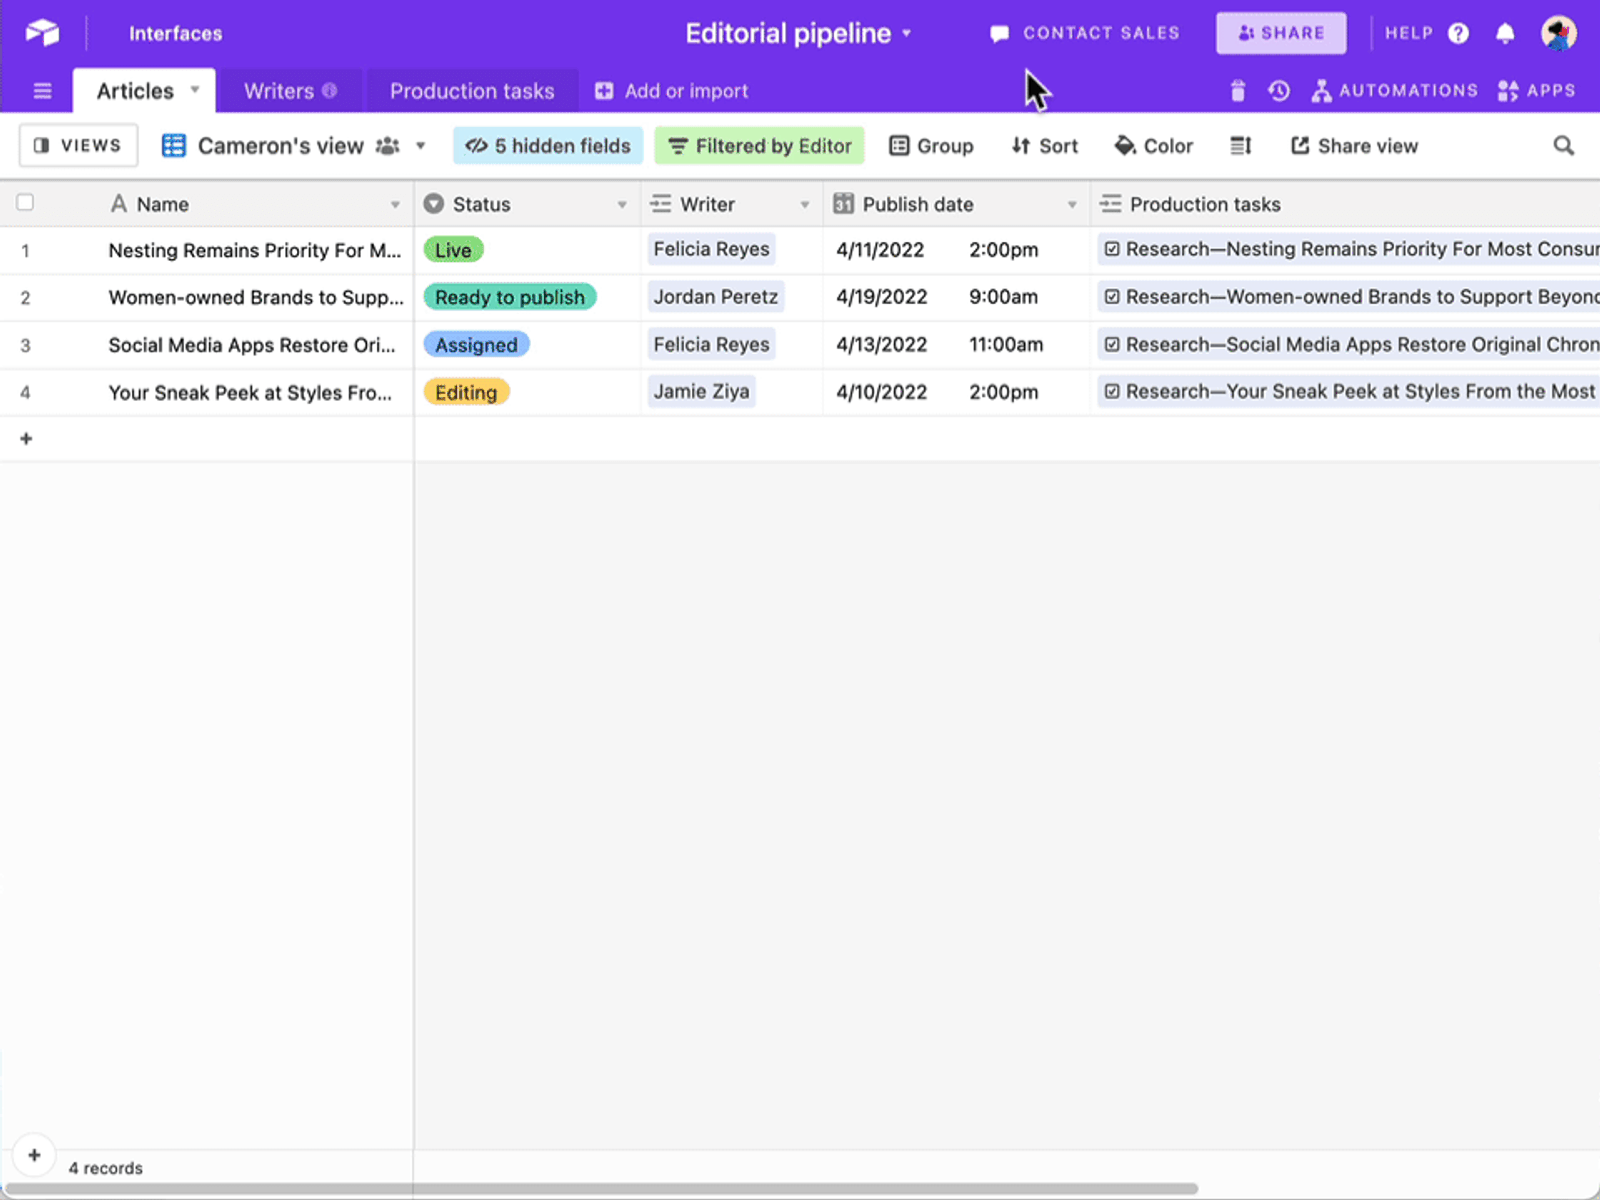Click Contact Sales
The image size is (1600, 1200).
[1085, 33]
